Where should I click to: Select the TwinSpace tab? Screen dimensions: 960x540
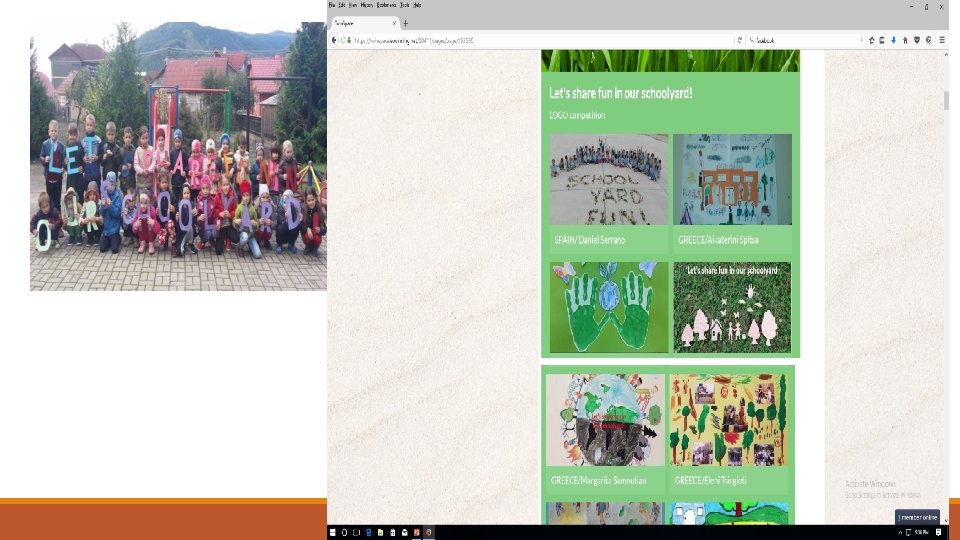point(365,23)
